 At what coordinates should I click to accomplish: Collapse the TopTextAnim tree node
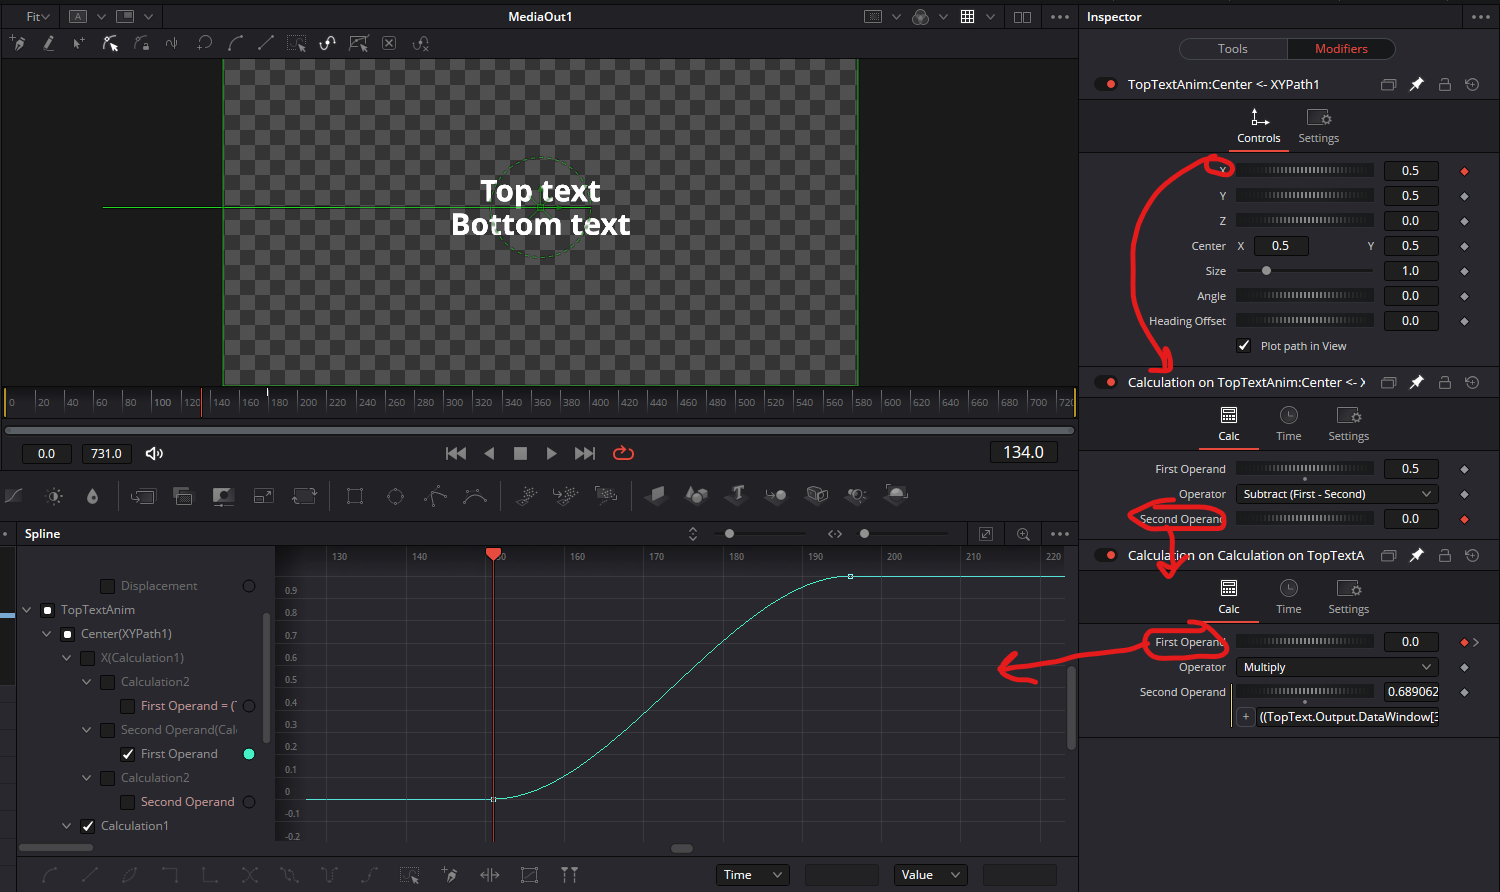tap(27, 610)
